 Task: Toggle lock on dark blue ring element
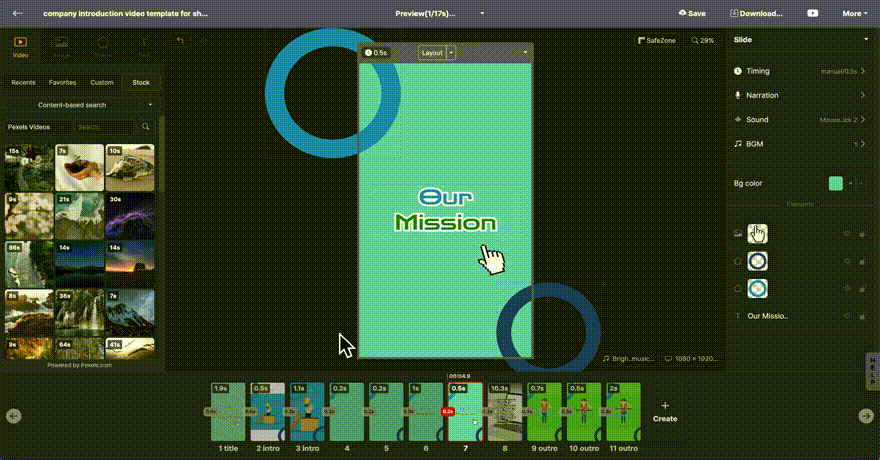coord(862,261)
